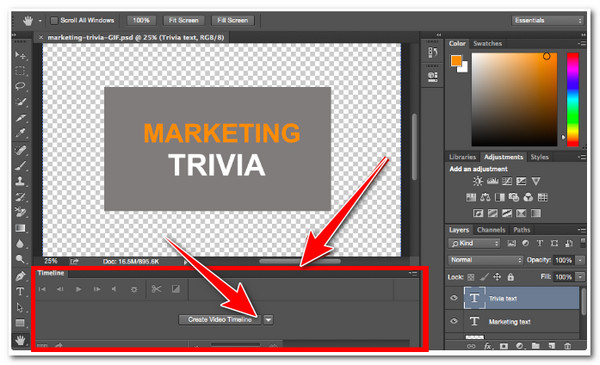Select the Rectangular Marquee tool
The width and height of the screenshot is (600, 365).
(x=20, y=71)
